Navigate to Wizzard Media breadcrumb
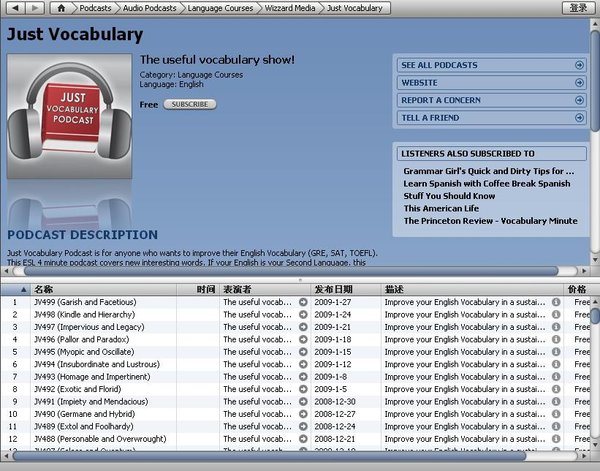The width and height of the screenshot is (600, 471). tap(290, 8)
